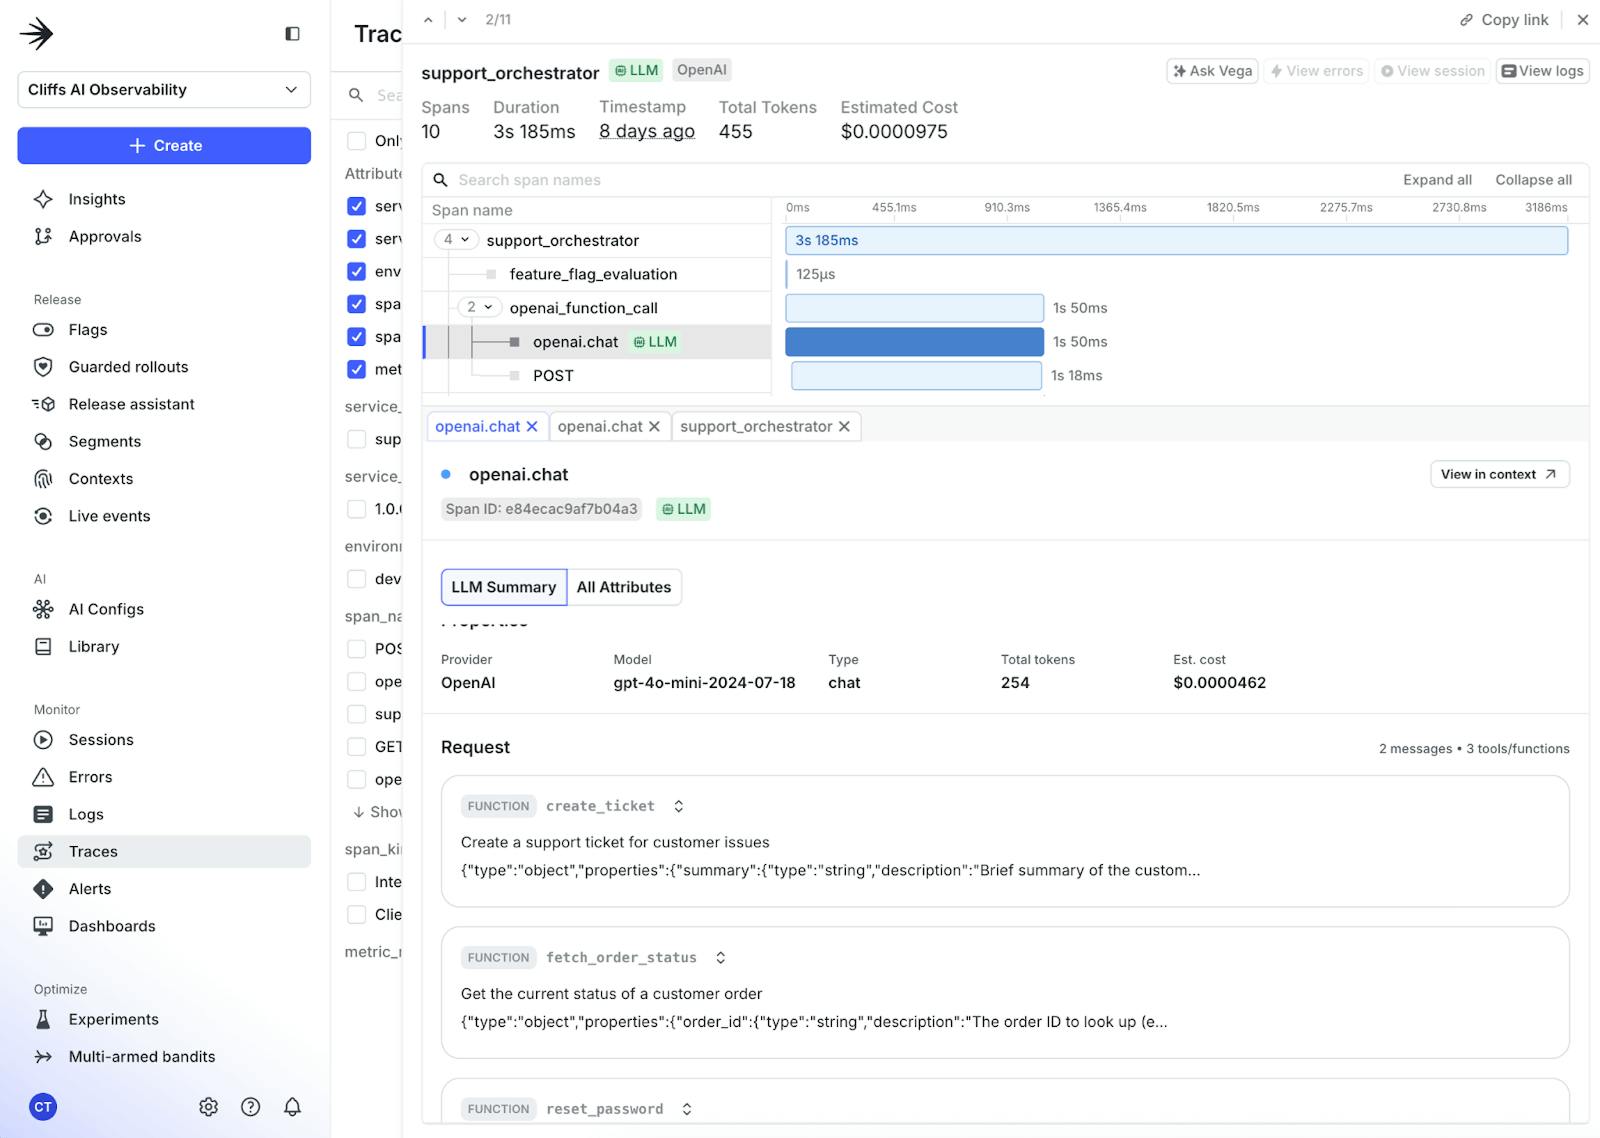Collapse support_orchestrator span tree node
This screenshot has width=1600, height=1138.
point(455,240)
